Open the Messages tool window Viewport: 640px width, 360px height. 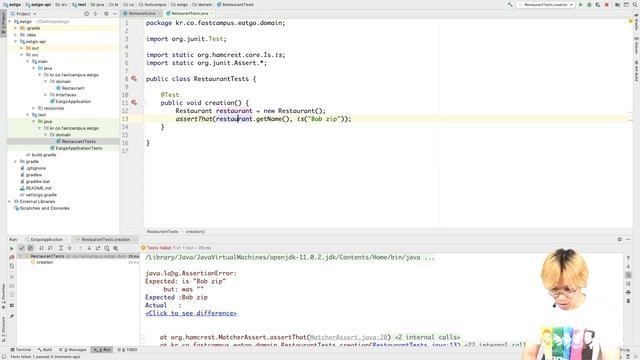click(x=73, y=350)
